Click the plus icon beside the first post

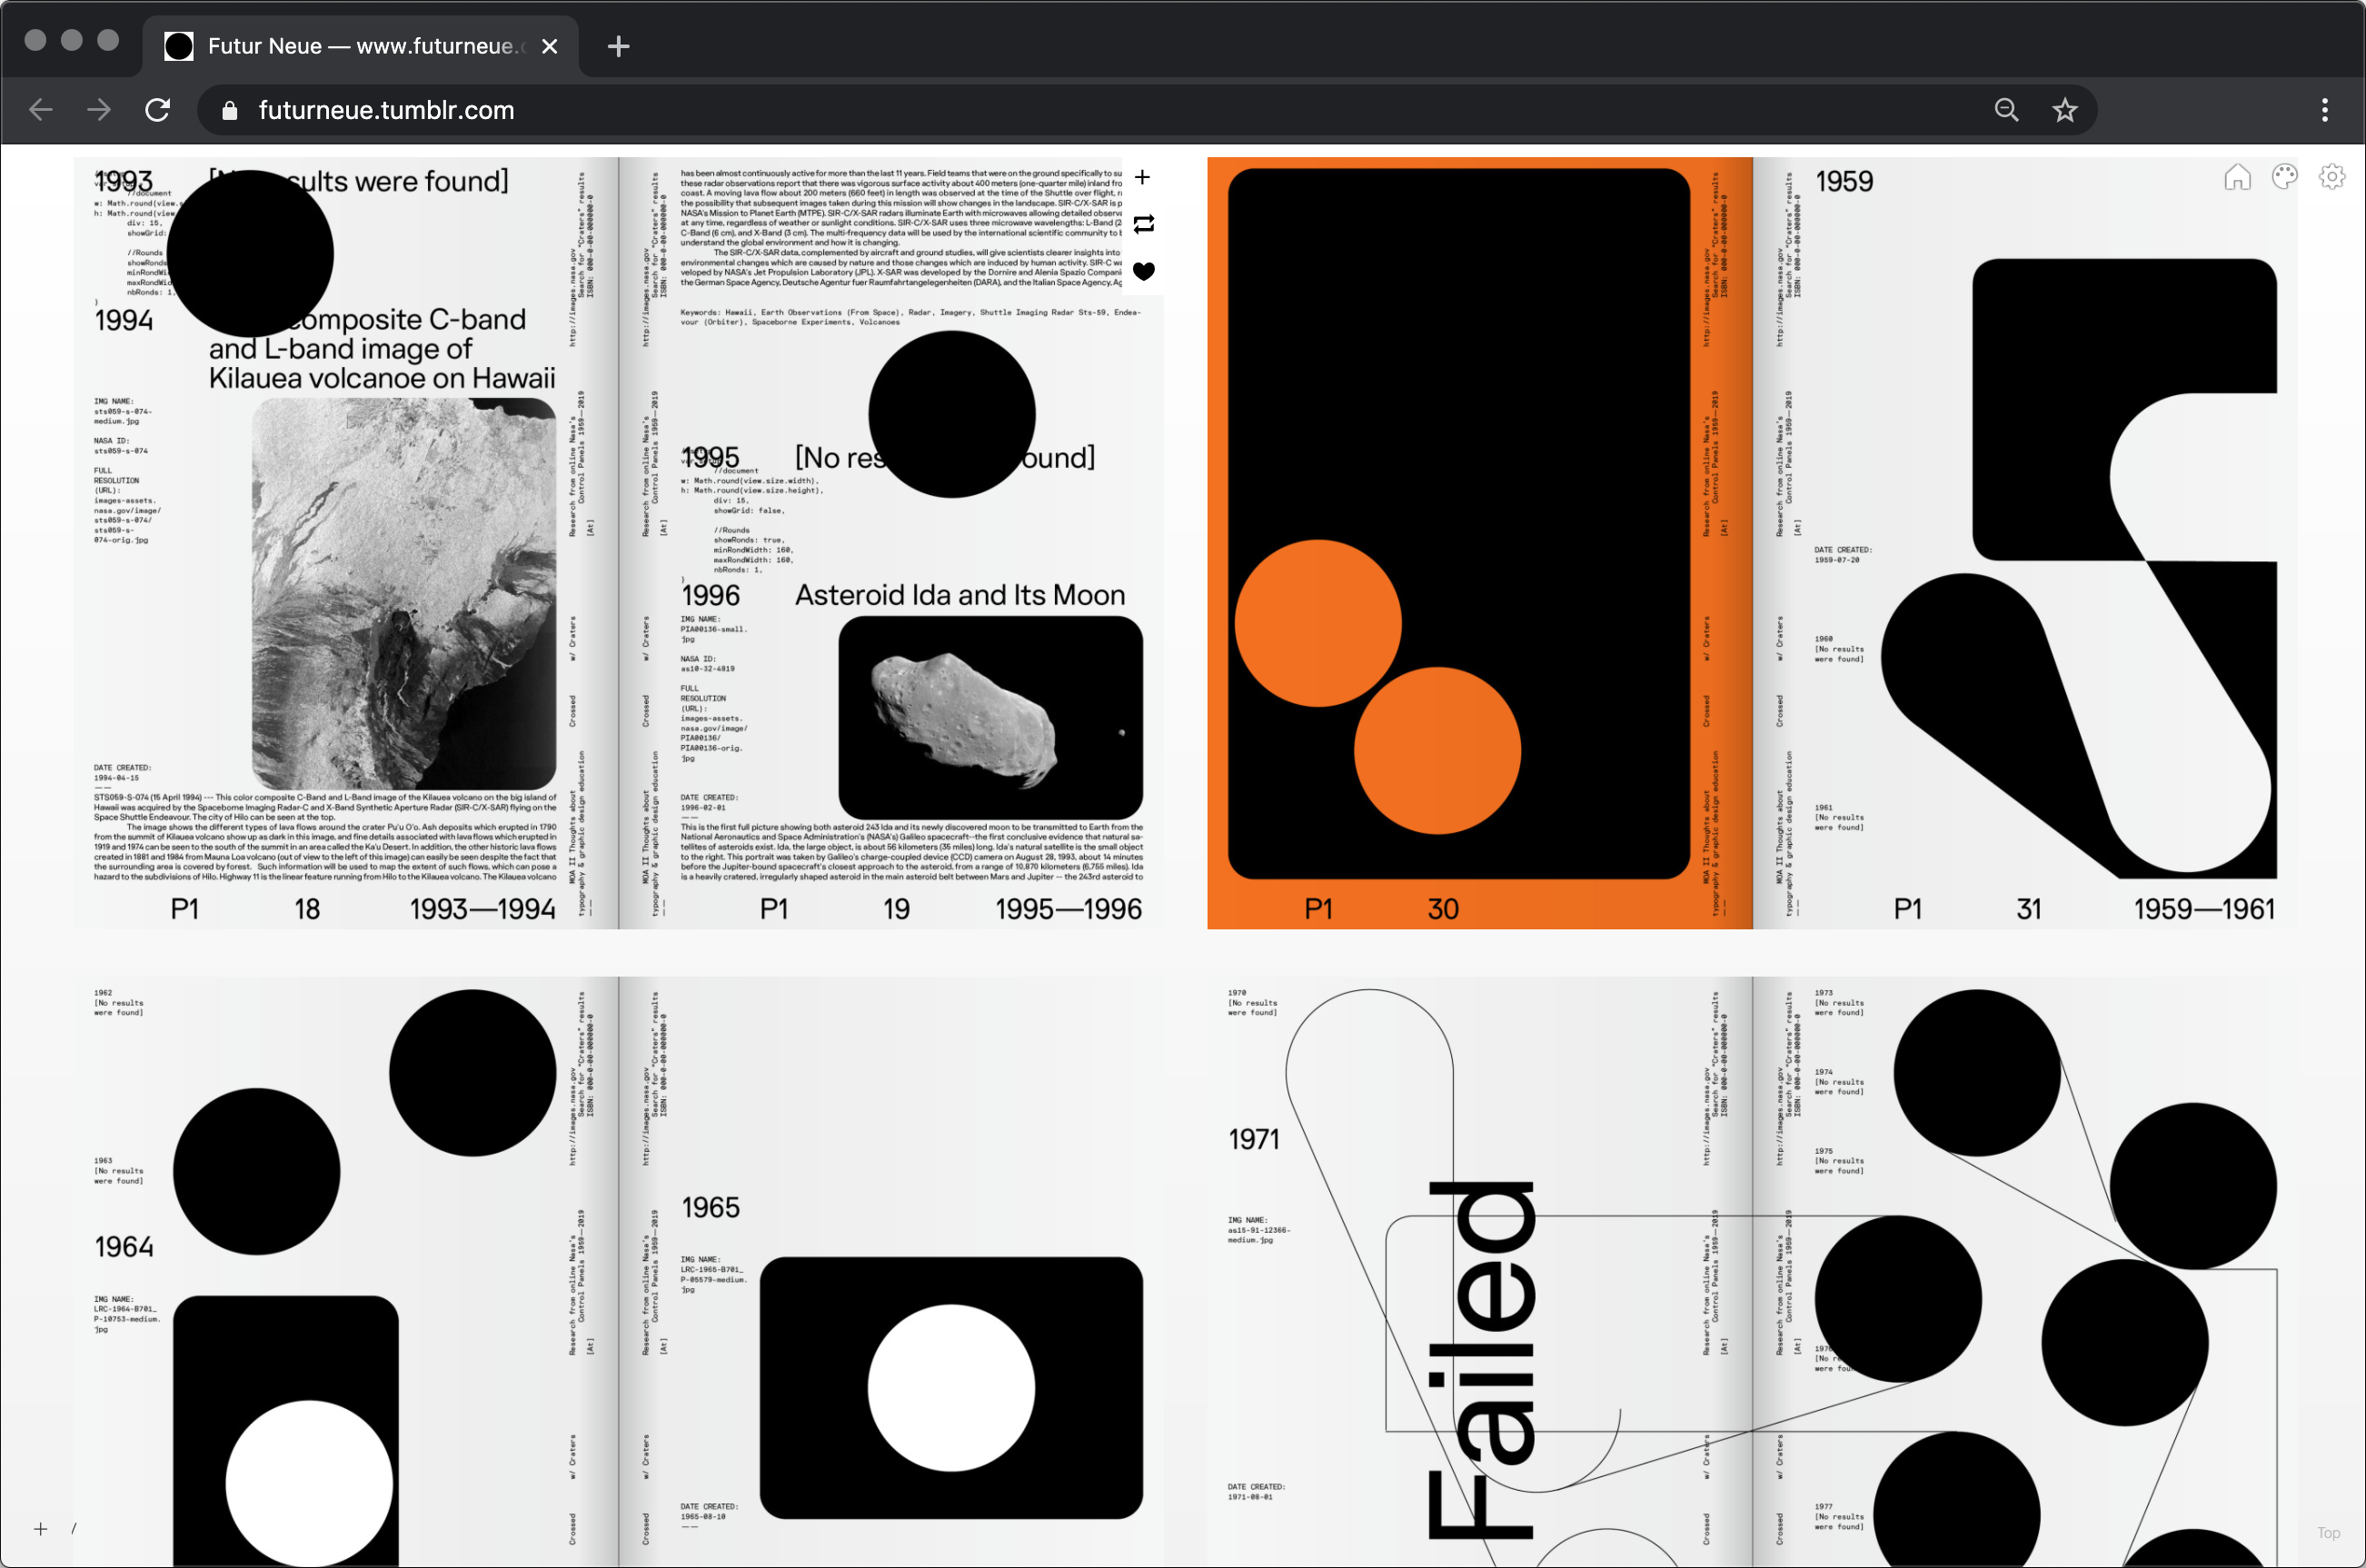pos(1143,178)
